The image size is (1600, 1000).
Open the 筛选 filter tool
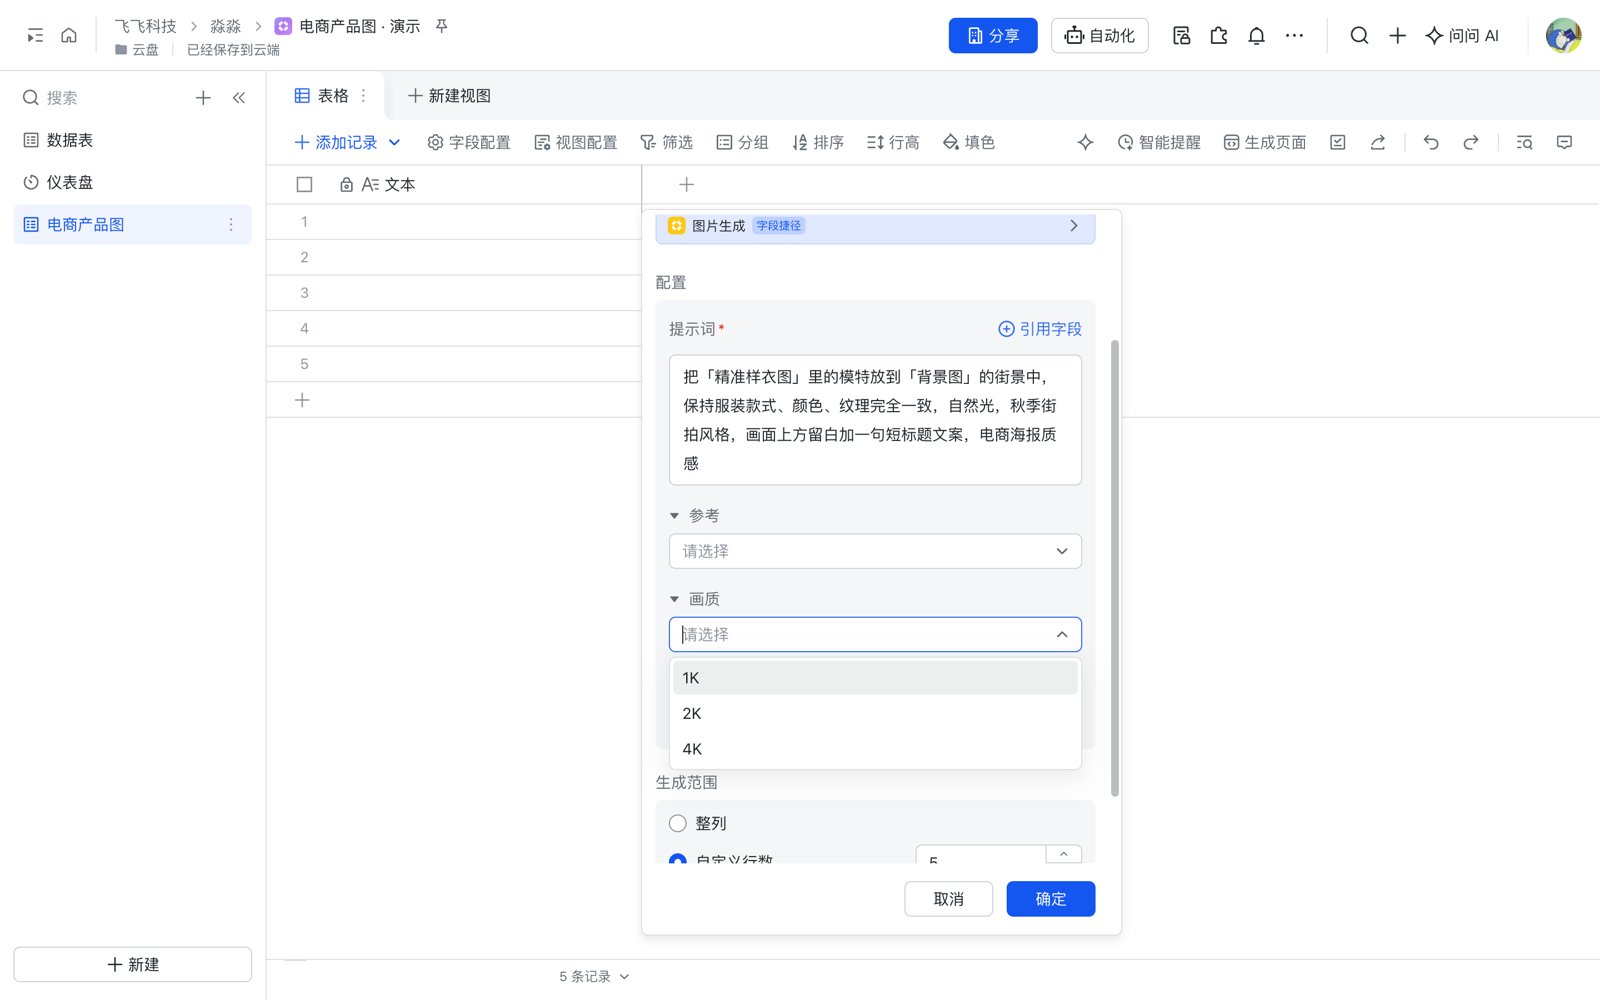click(666, 143)
